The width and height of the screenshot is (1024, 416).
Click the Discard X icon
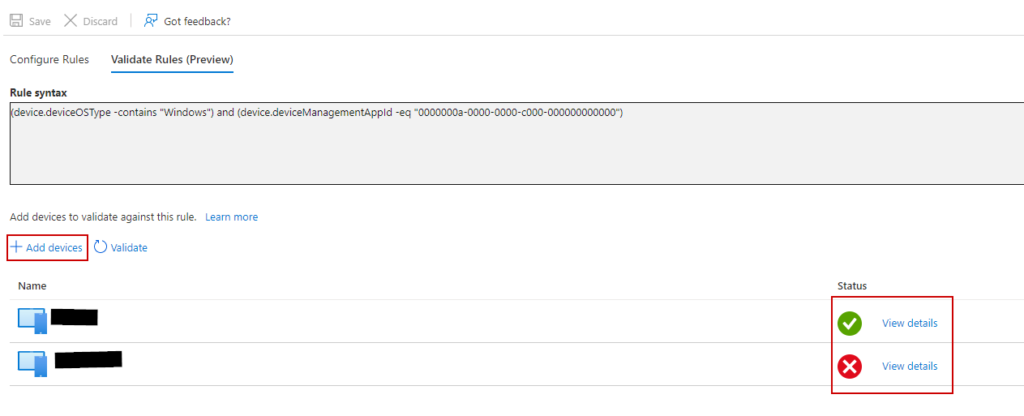pyautogui.click(x=71, y=21)
